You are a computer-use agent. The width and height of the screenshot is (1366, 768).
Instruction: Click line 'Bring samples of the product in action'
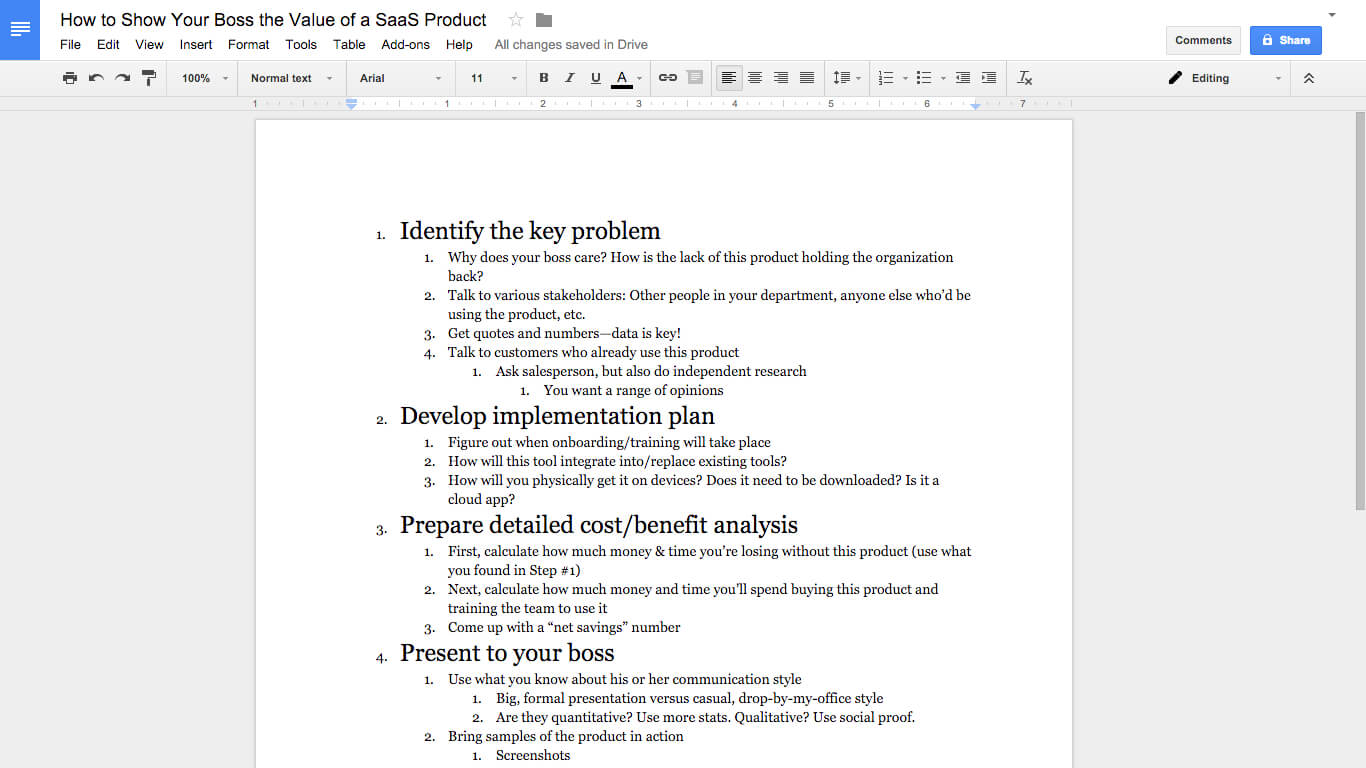coord(566,736)
